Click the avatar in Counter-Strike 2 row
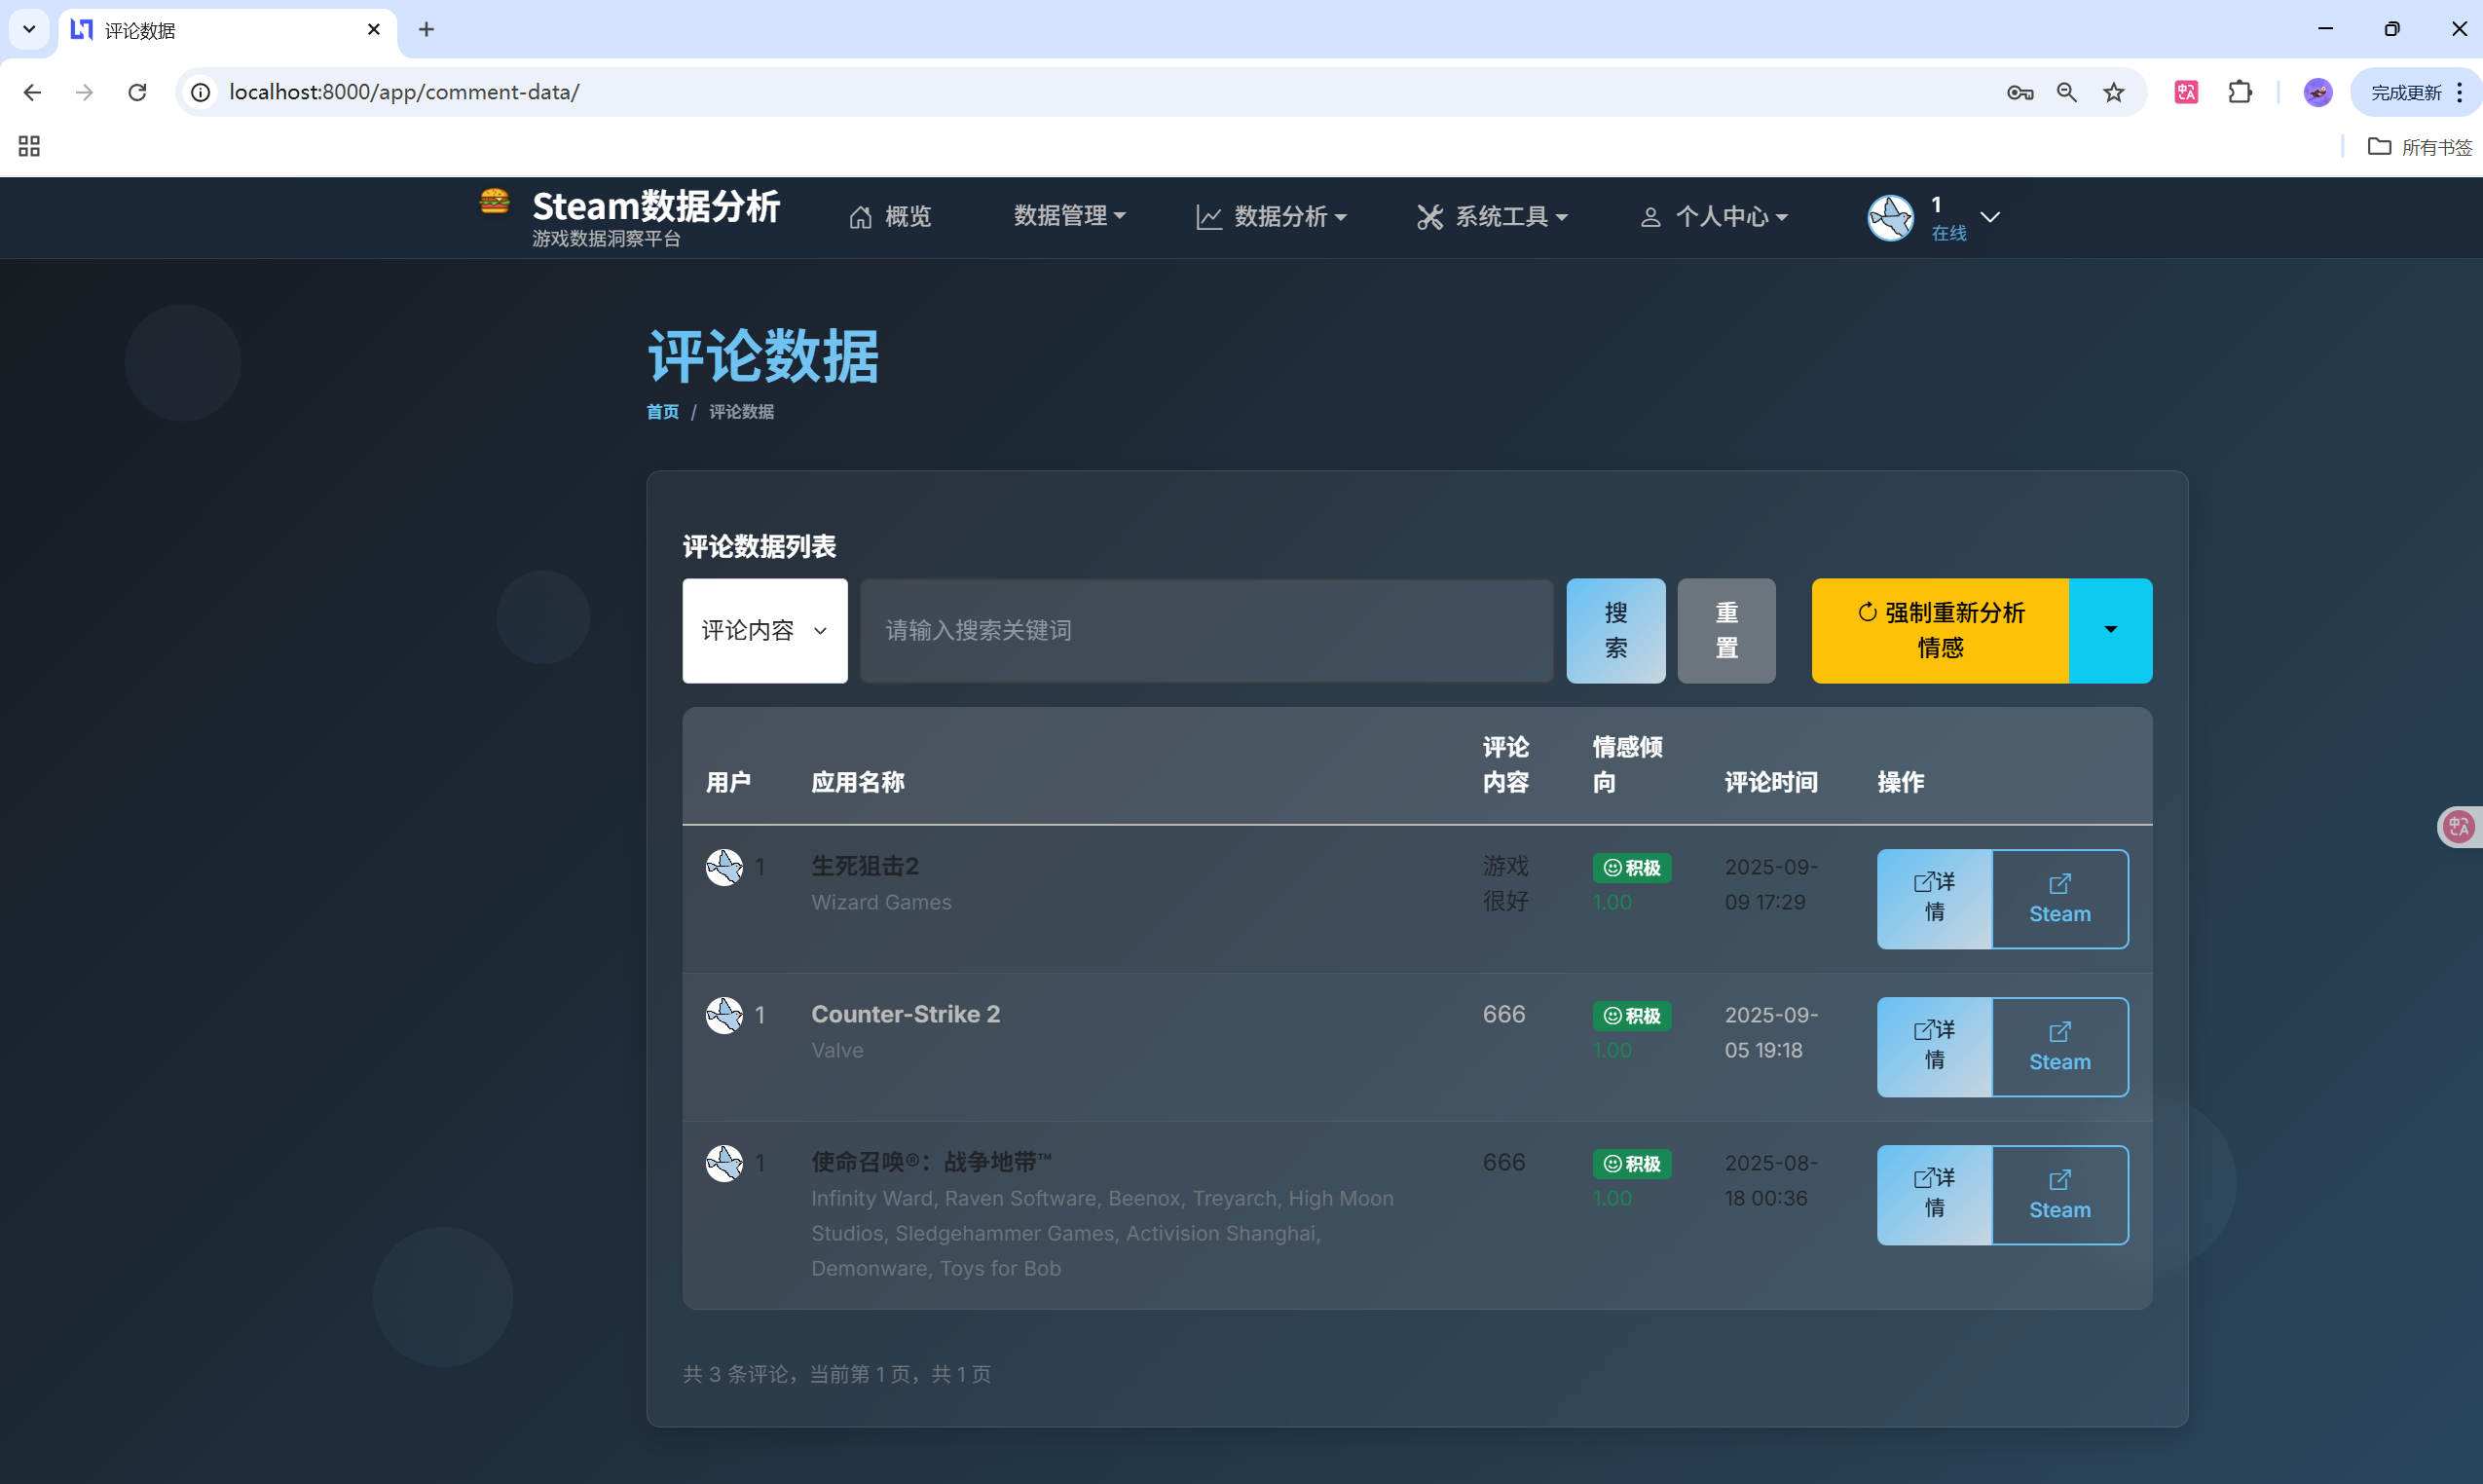This screenshot has width=2483, height=1484. (x=724, y=1015)
